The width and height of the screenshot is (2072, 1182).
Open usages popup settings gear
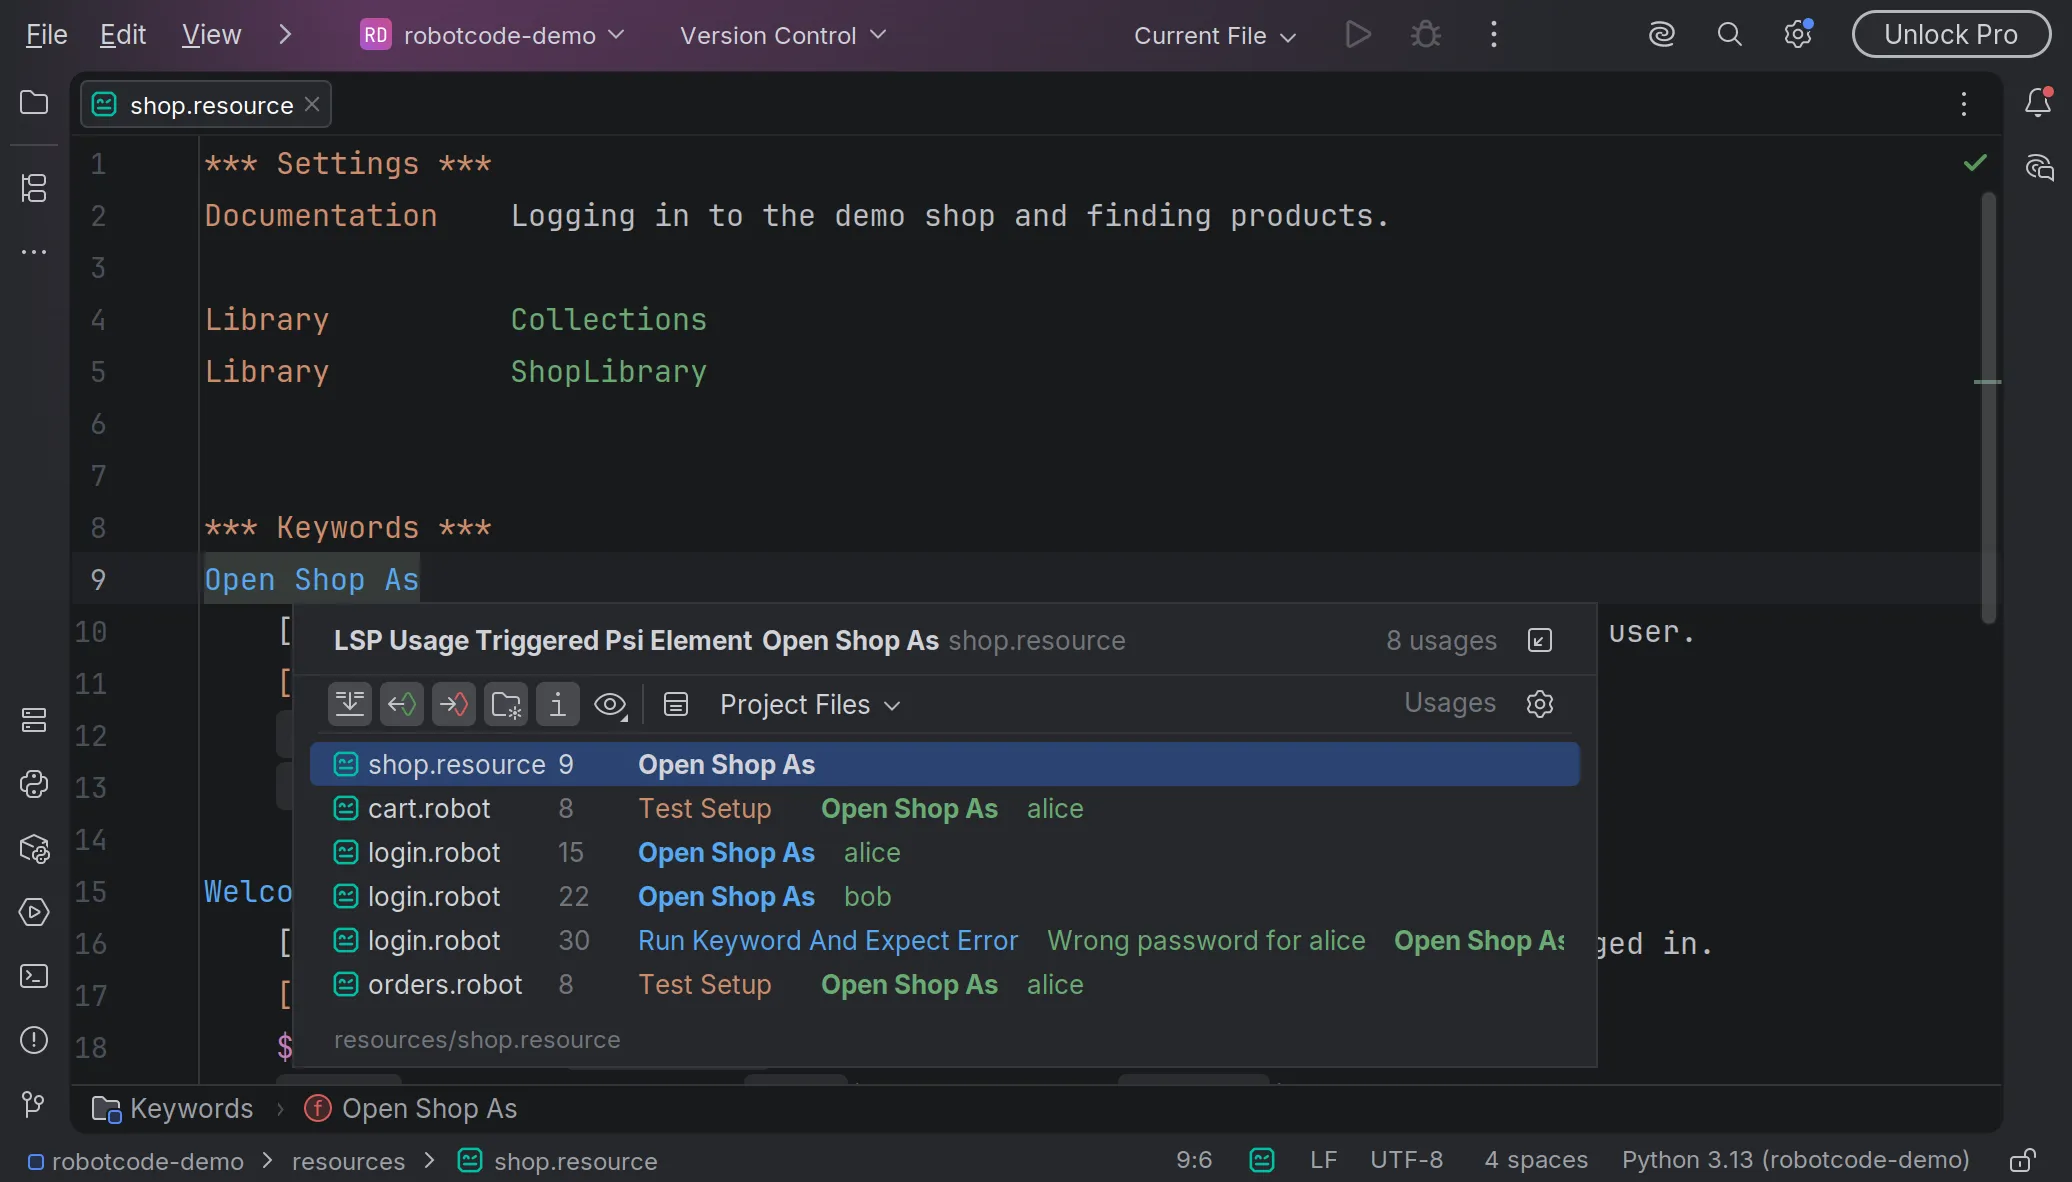[x=1540, y=704]
